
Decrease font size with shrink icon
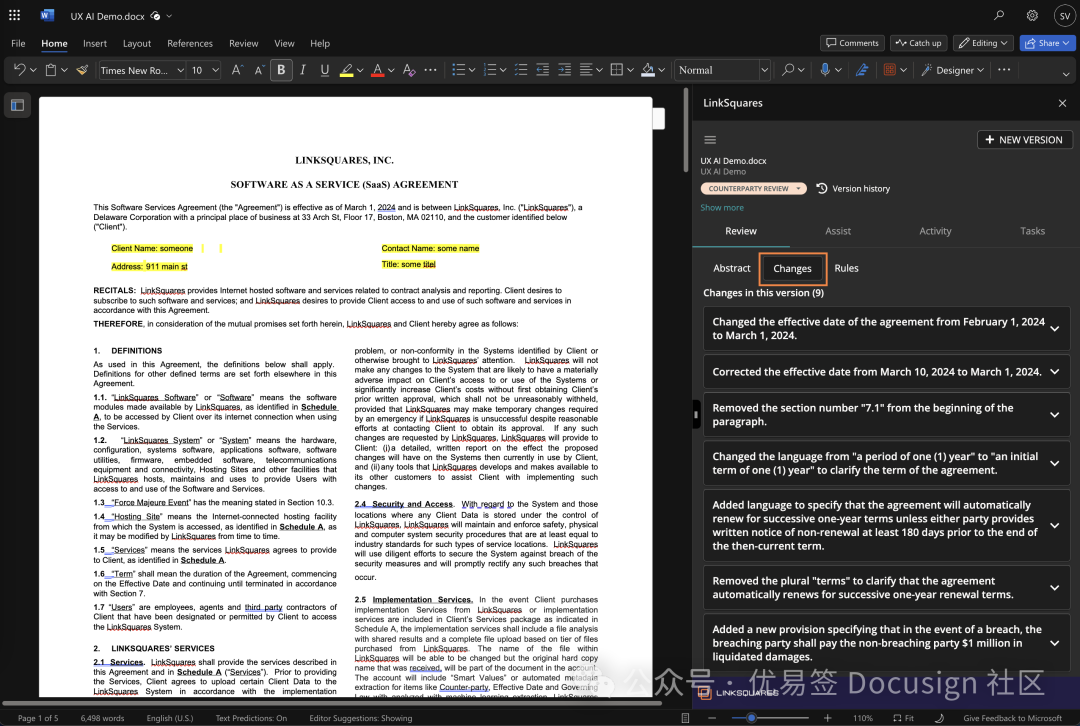click(259, 70)
